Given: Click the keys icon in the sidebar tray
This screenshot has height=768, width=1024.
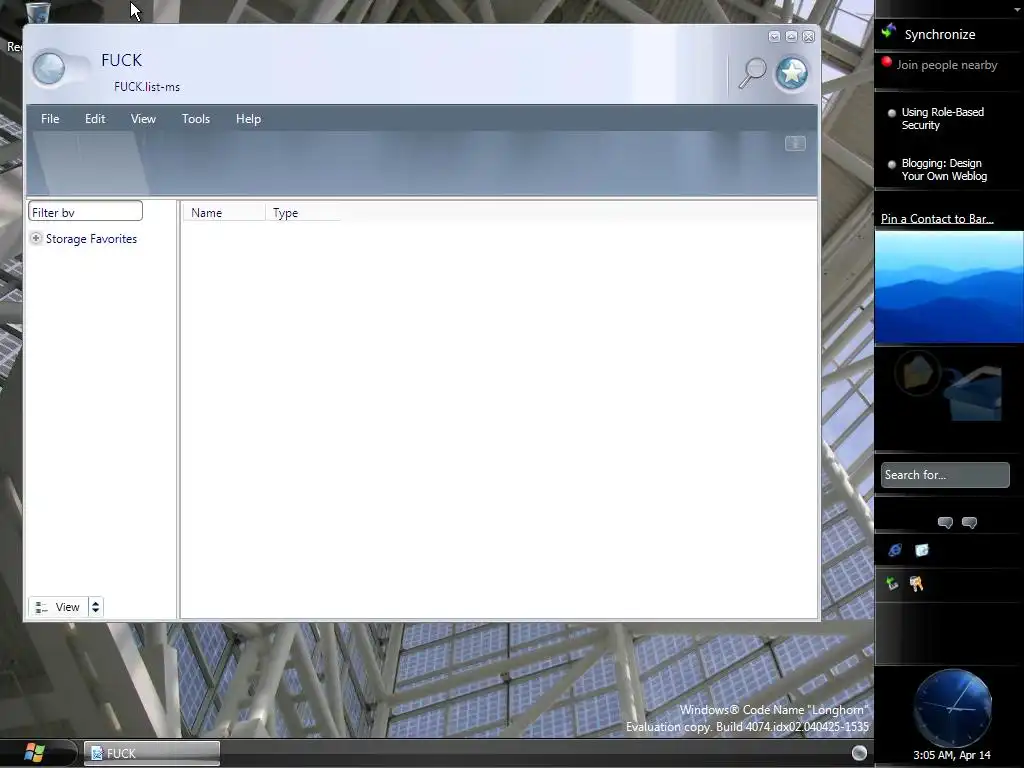Looking at the screenshot, I should 916,583.
